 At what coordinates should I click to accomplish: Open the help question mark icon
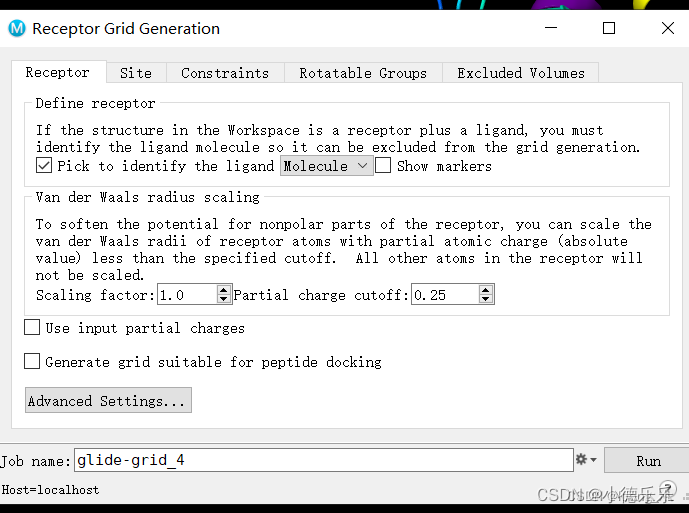[x=667, y=488]
